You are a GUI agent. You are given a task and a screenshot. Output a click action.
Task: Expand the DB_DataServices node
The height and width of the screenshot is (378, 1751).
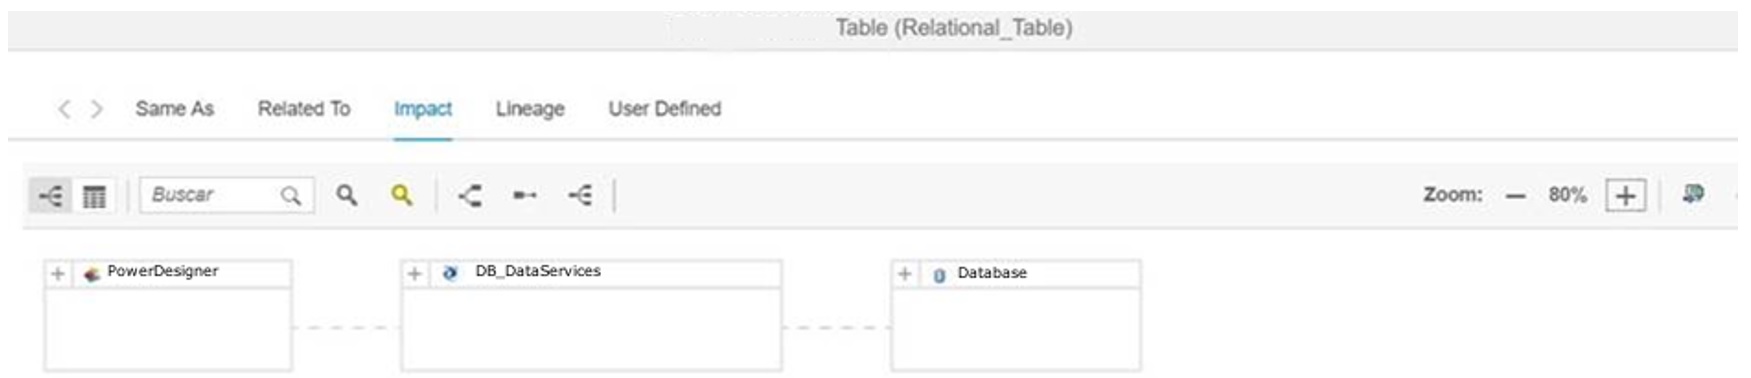pos(414,274)
